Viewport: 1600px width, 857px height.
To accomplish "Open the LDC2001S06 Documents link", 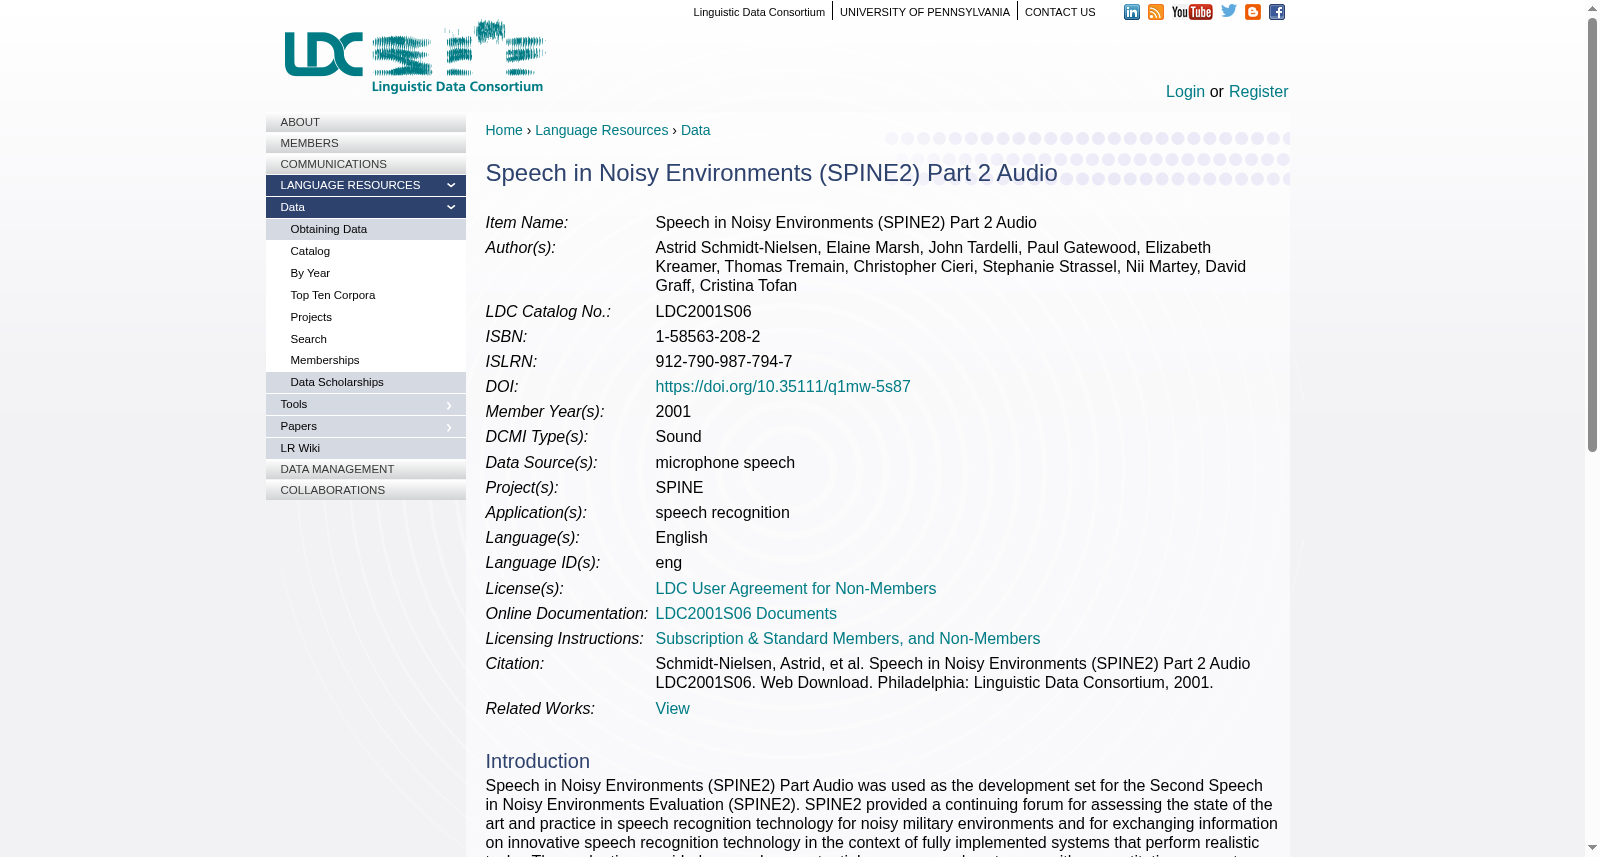I will click(x=746, y=614).
